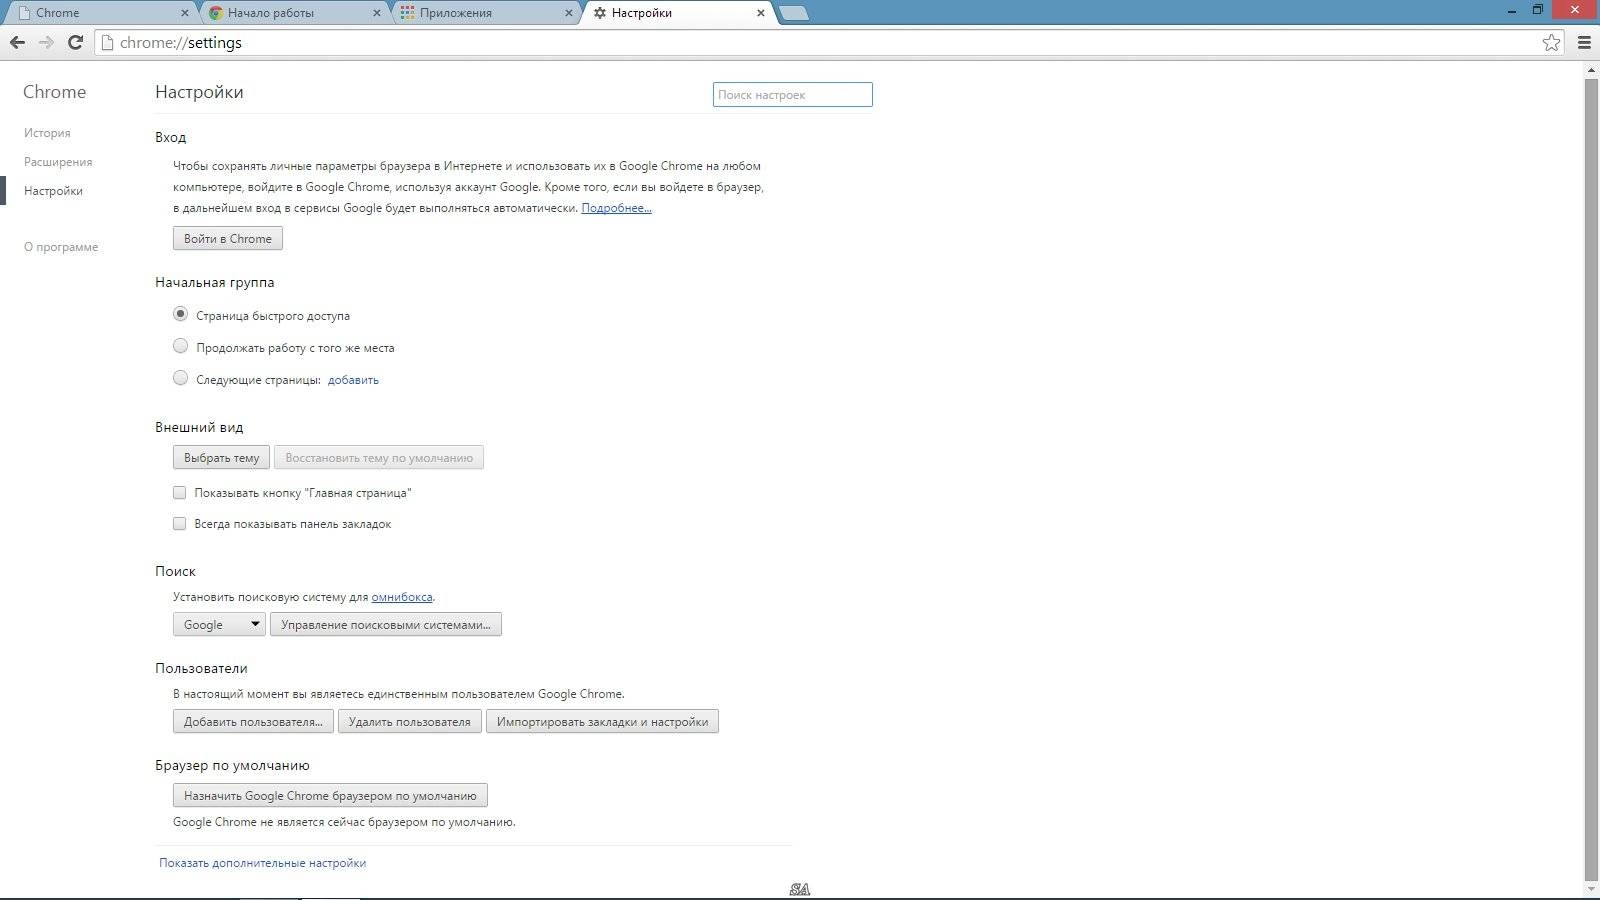Image resolution: width=1600 pixels, height=900 pixels.
Task: Click Восстановить тему по умолчанию button
Action: [379, 457]
